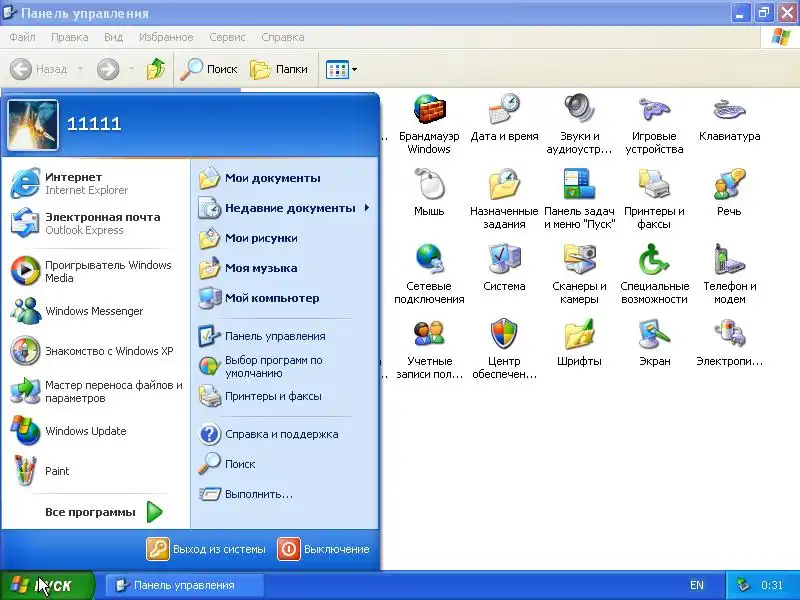Open the Дата и время icon
This screenshot has width=800, height=600.
pos(504,118)
